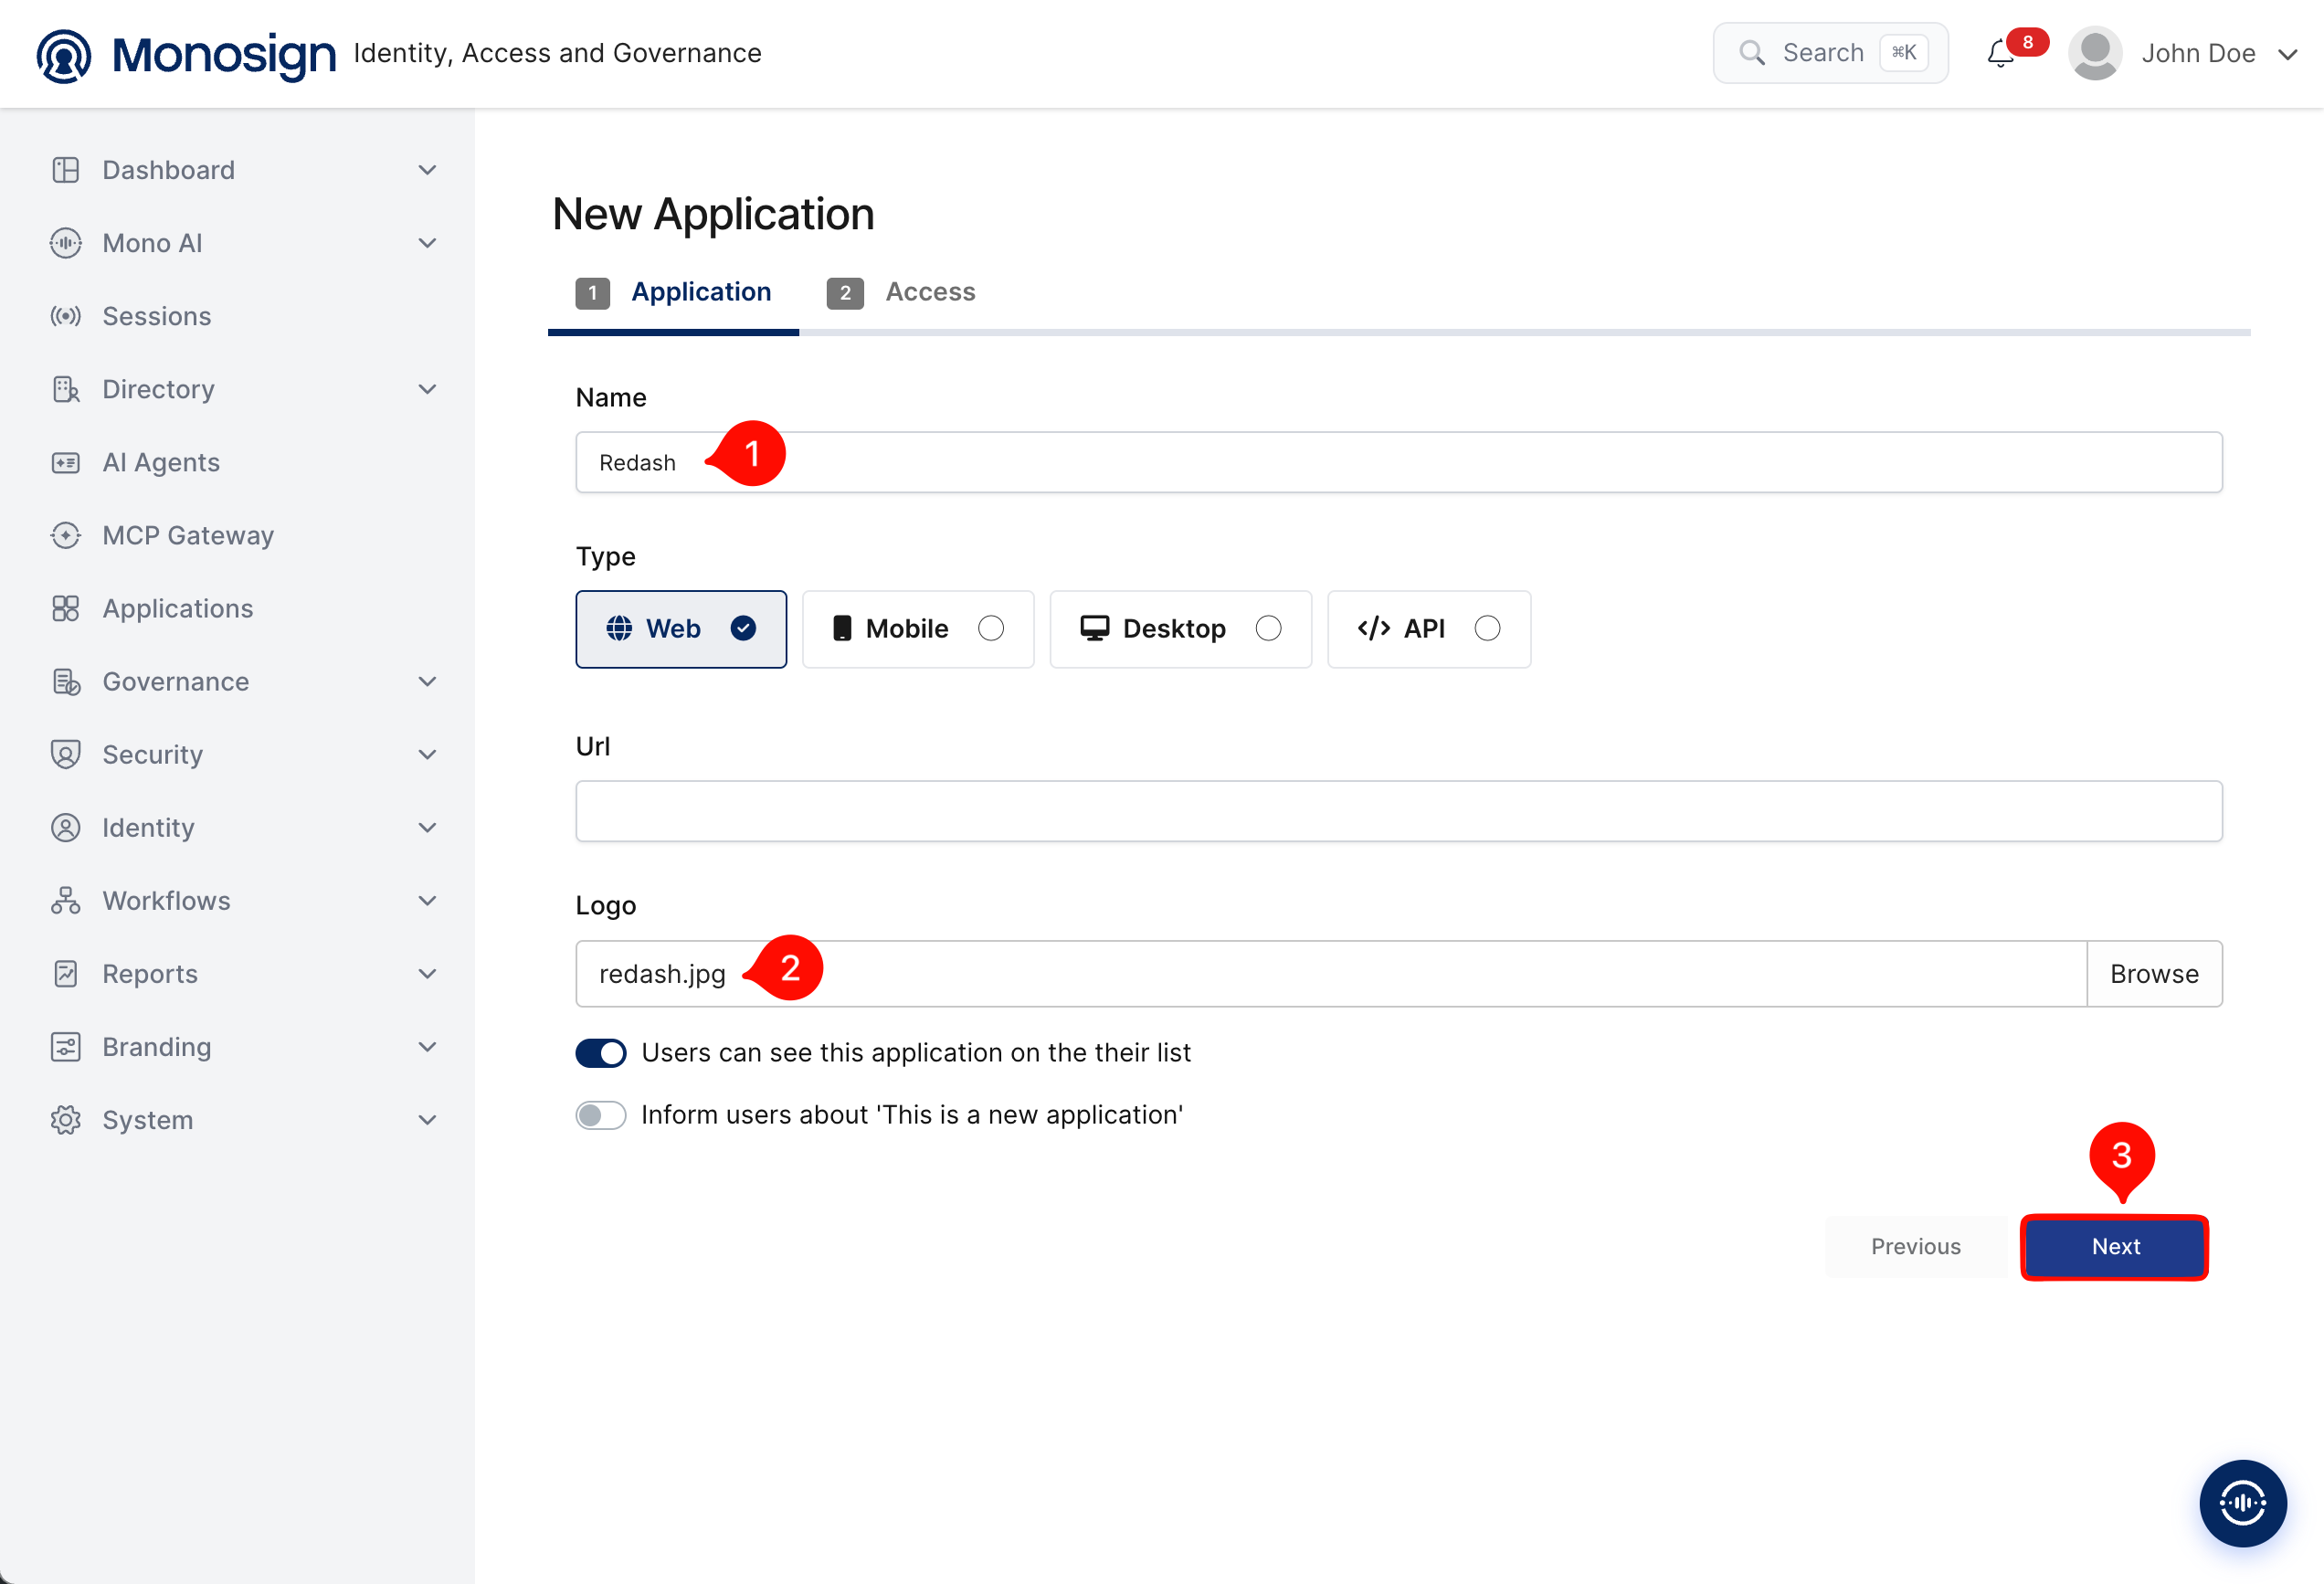Select the Desktop application type
2324x1584 pixels.
[1180, 628]
